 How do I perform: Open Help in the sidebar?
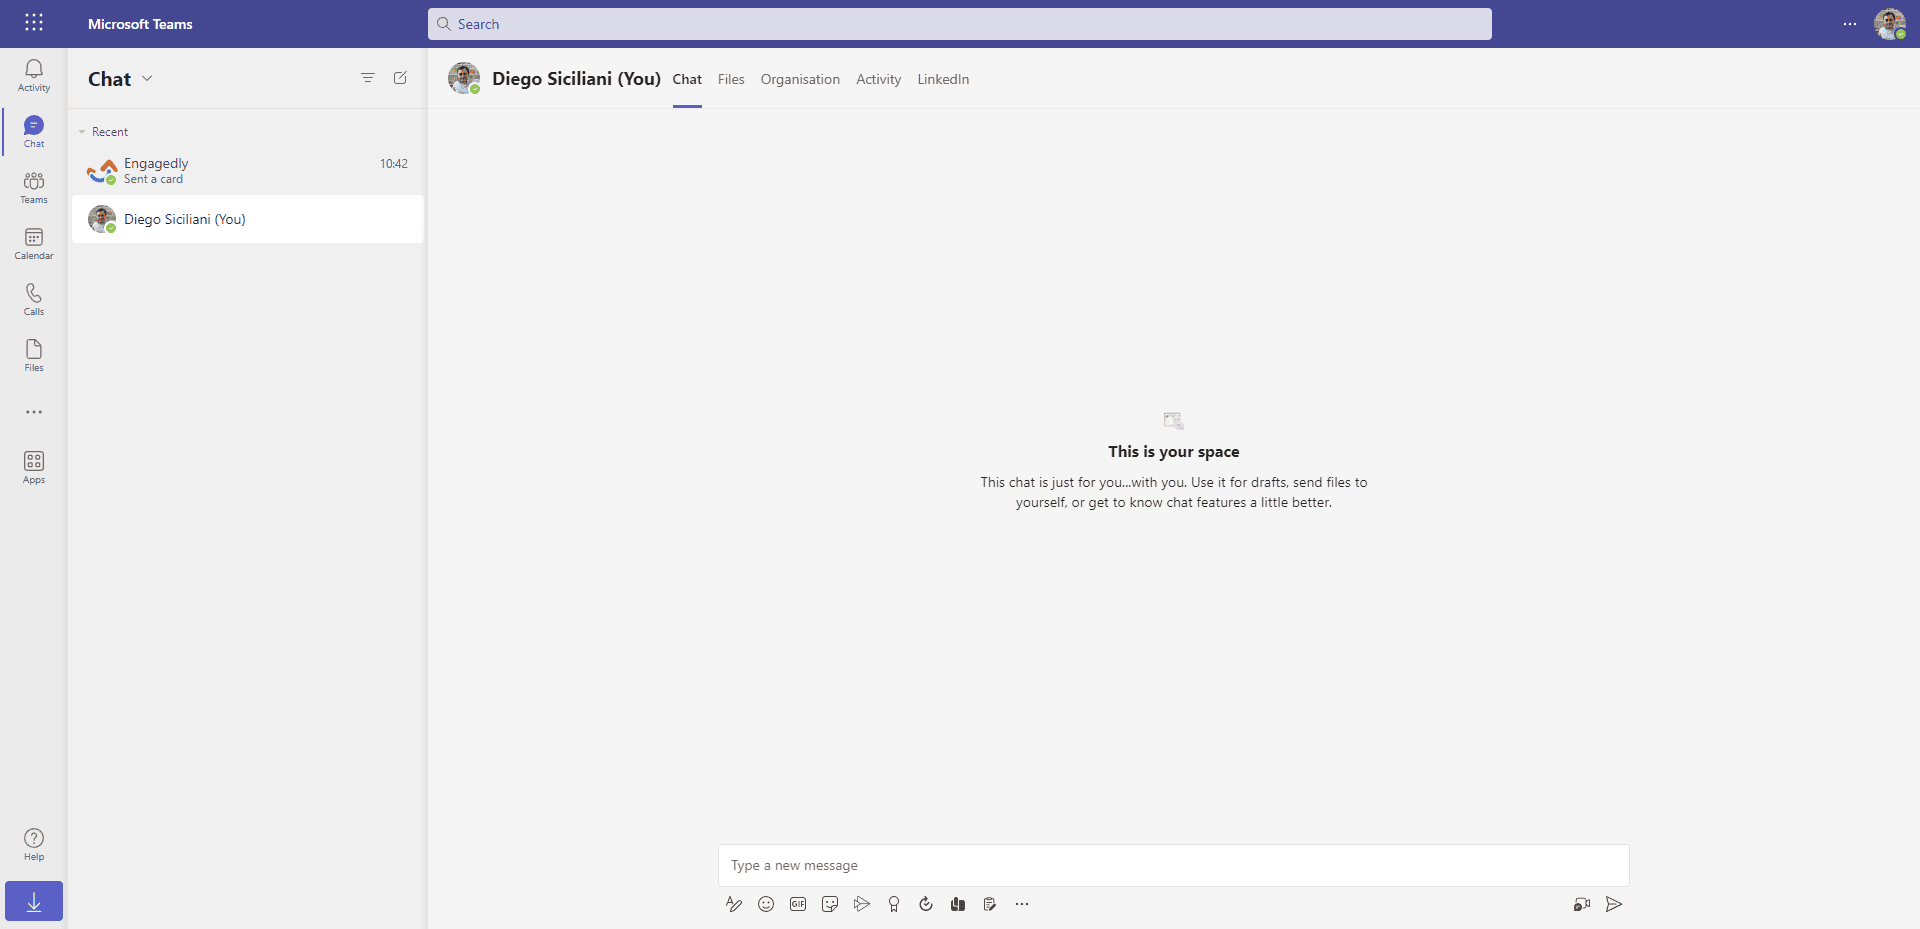point(34,845)
